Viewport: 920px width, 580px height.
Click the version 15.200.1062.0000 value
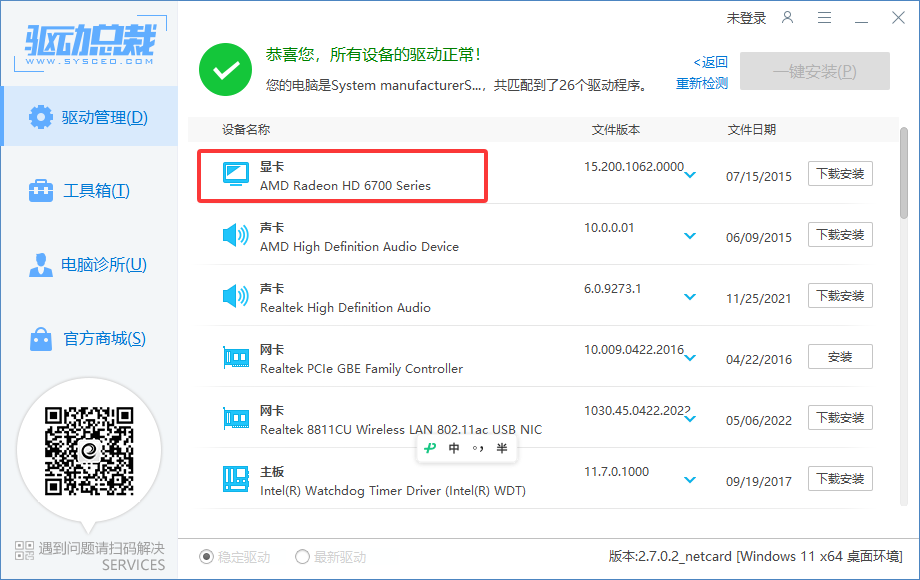point(634,167)
